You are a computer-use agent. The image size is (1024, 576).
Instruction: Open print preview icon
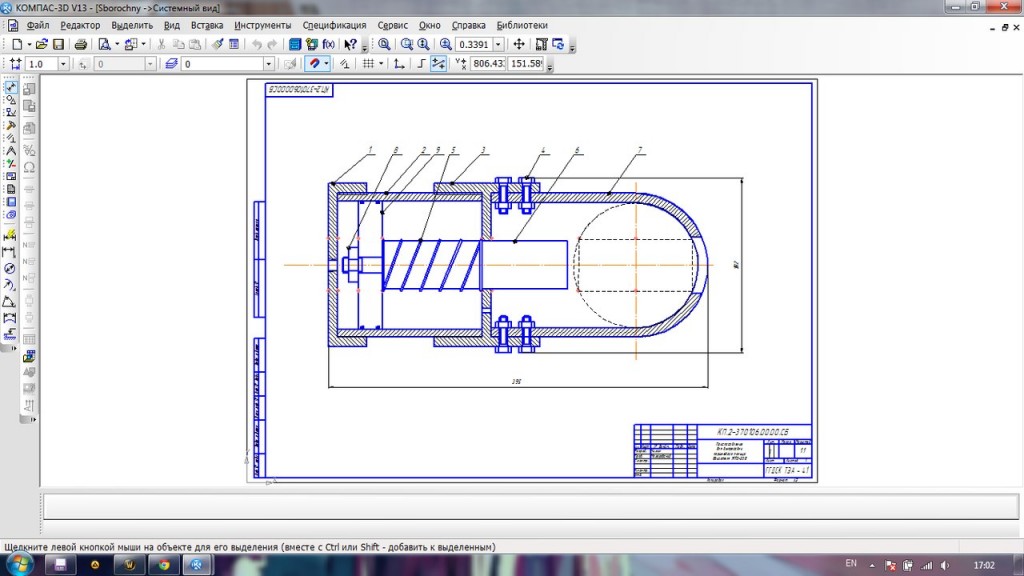(104, 44)
